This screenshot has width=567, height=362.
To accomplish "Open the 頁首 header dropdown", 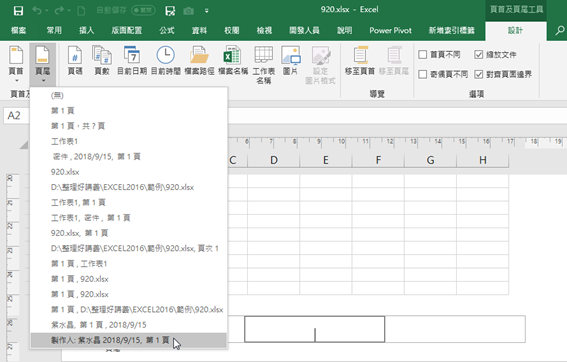I will click(16, 64).
